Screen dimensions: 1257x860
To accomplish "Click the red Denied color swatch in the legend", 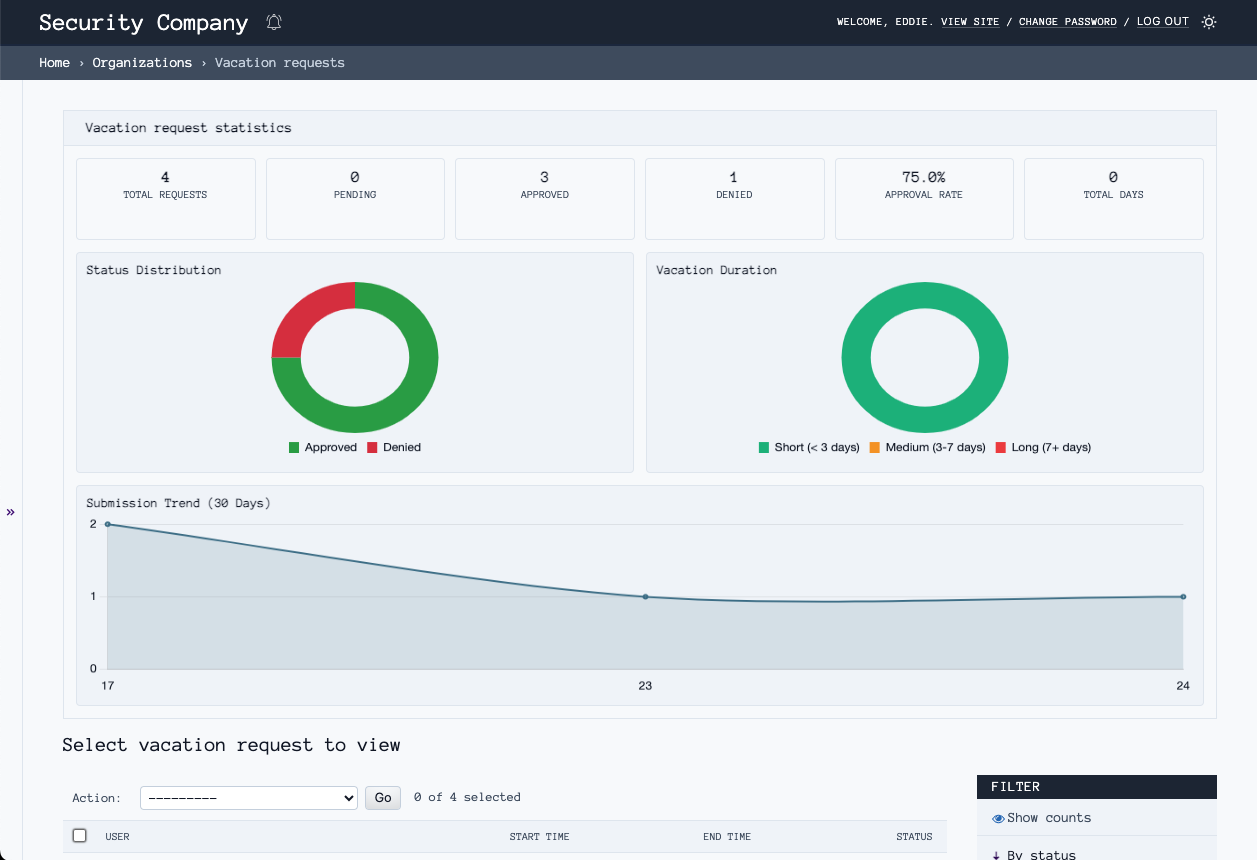I will pos(372,447).
